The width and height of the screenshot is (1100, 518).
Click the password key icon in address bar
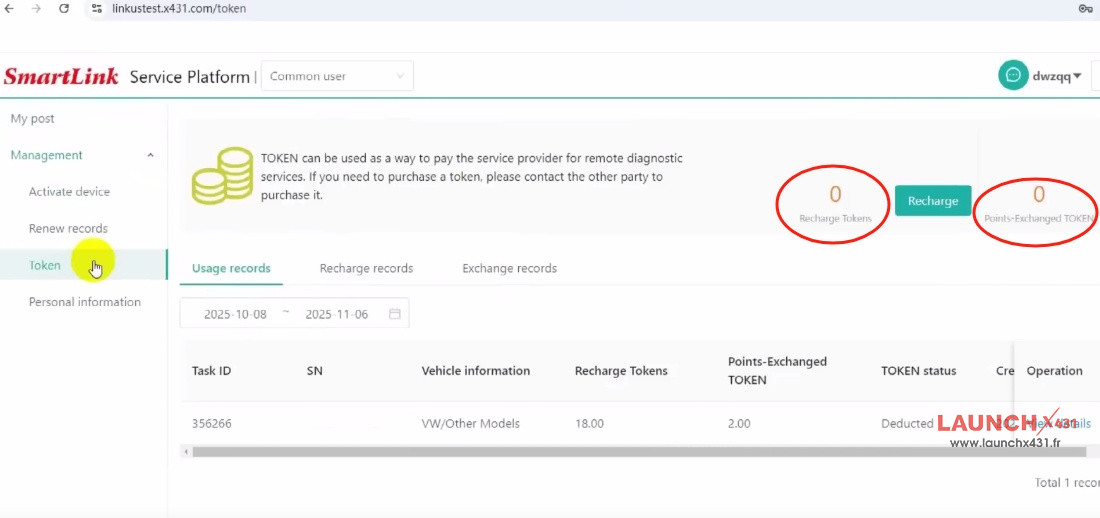[1085, 8]
